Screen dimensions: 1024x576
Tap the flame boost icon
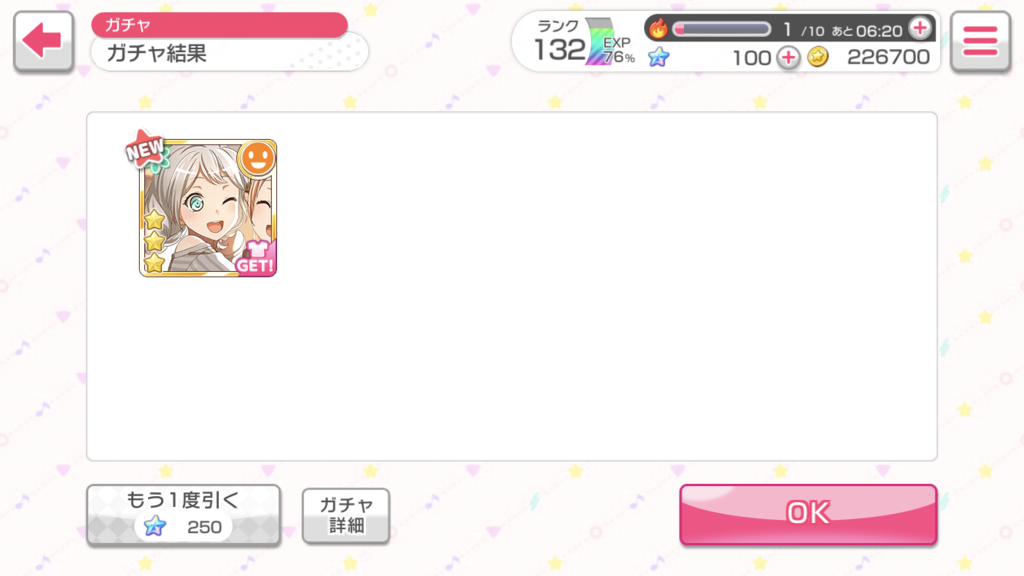[x=658, y=29]
